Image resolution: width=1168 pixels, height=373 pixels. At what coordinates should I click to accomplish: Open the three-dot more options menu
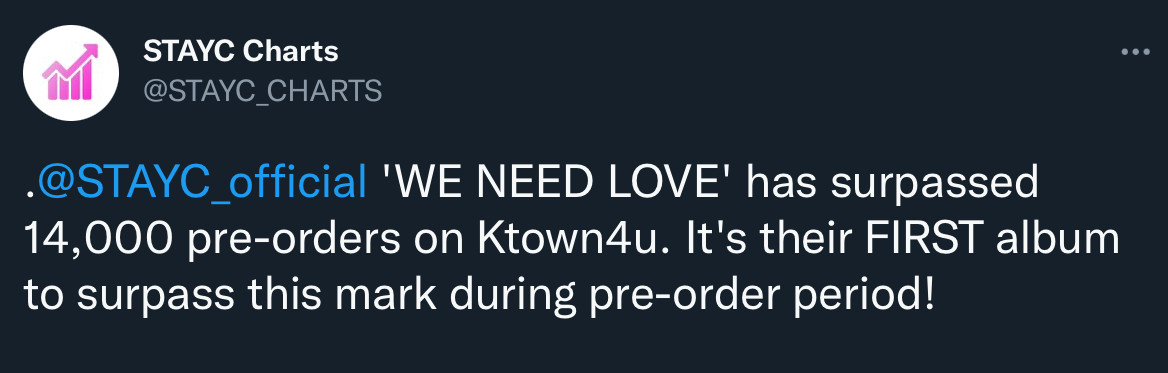tap(1135, 52)
